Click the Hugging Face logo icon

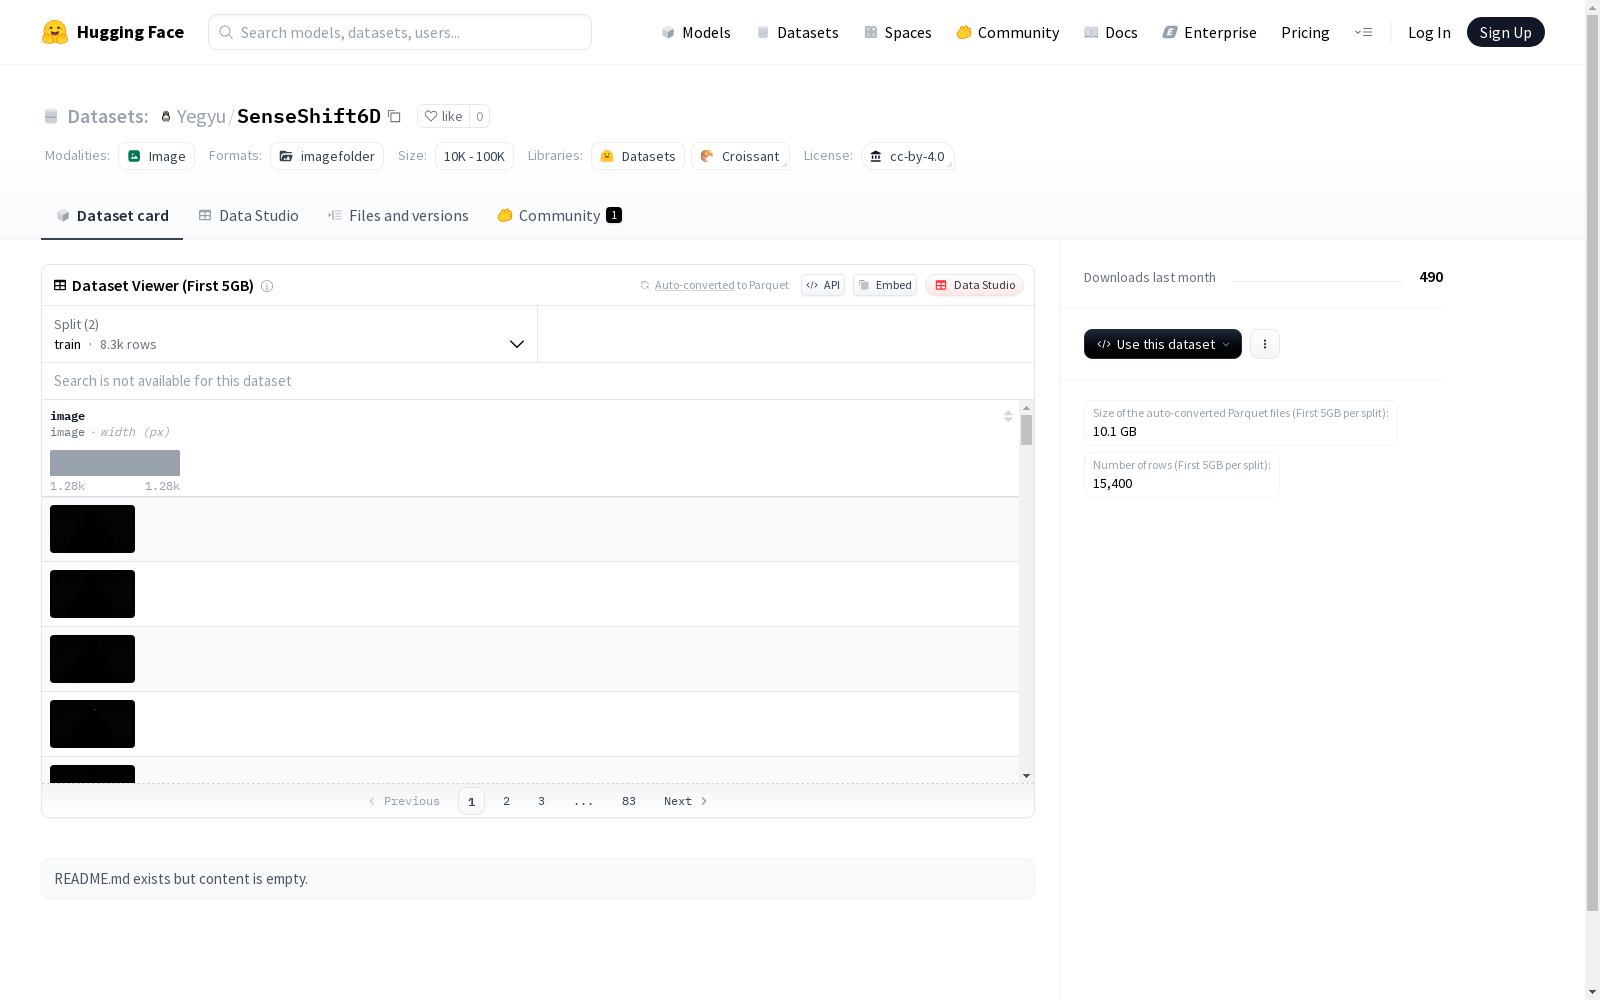pyautogui.click(x=55, y=32)
